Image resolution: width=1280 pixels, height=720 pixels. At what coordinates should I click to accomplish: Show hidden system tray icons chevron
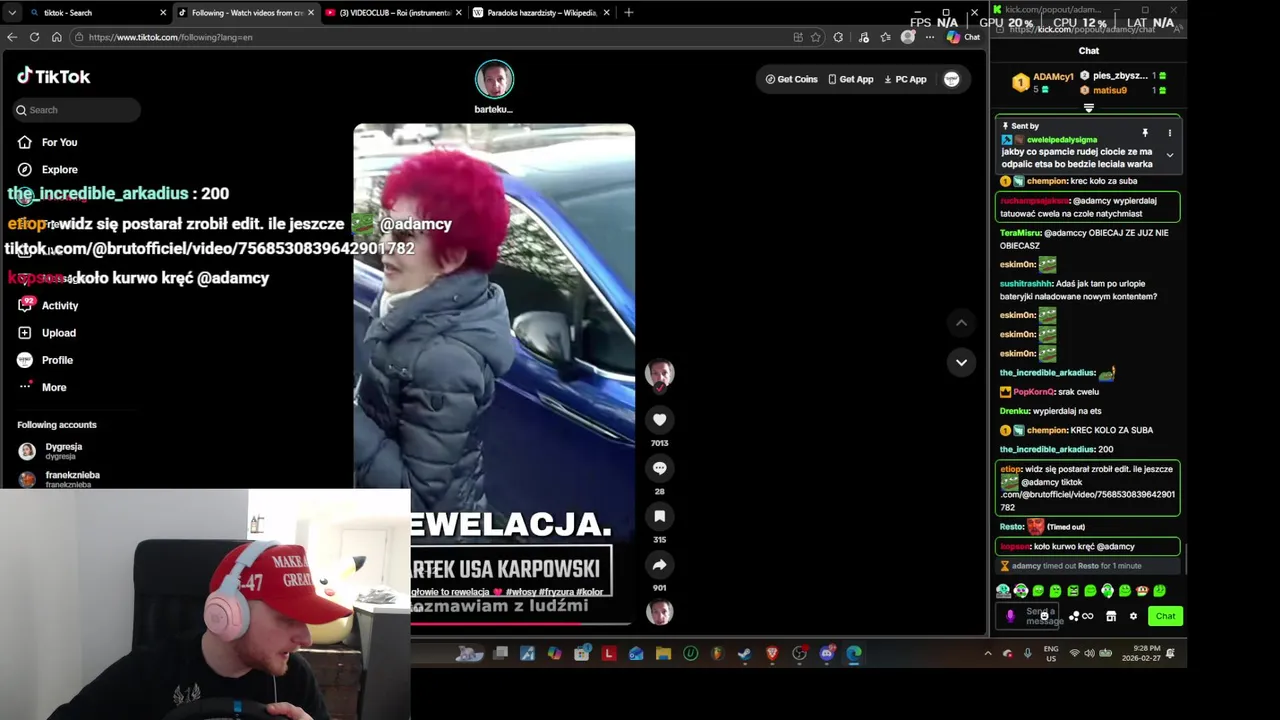[988, 654]
